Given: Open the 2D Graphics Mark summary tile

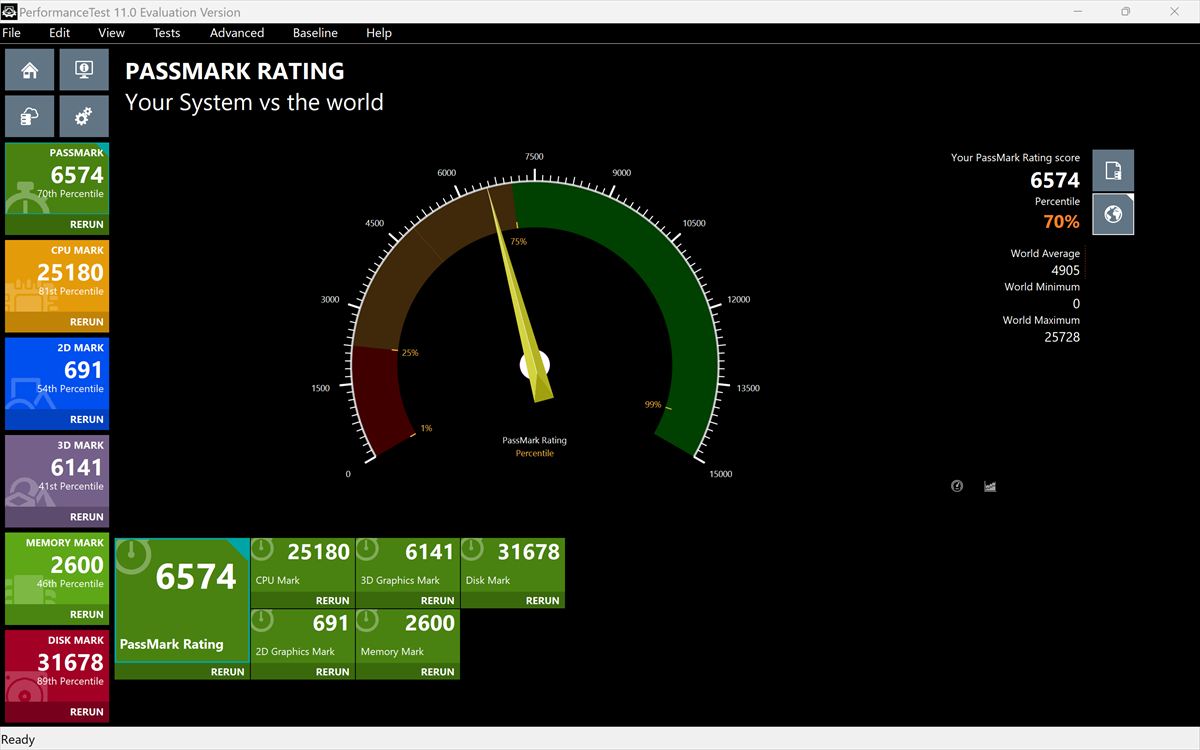Looking at the screenshot, I should pos(302,636).
